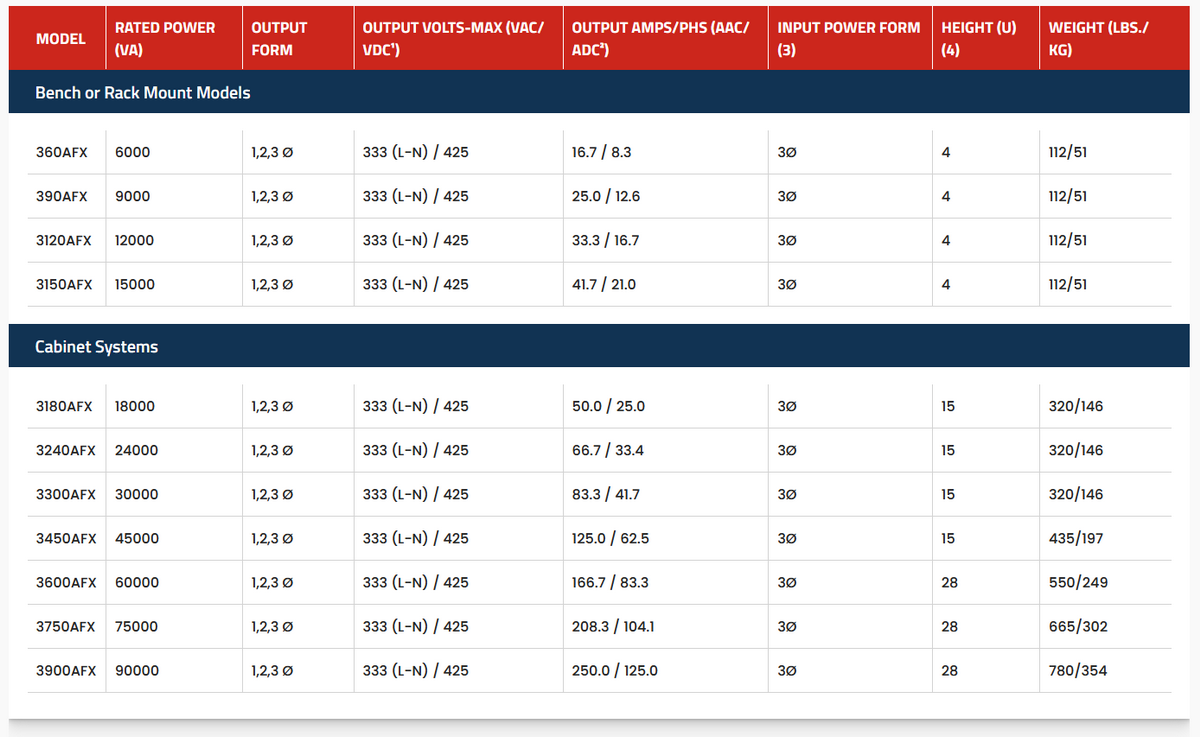This screenshot has height=737, width=1200.
Task: Click the OUTPUT VOLTS-MAX column header
Action: 453,39
